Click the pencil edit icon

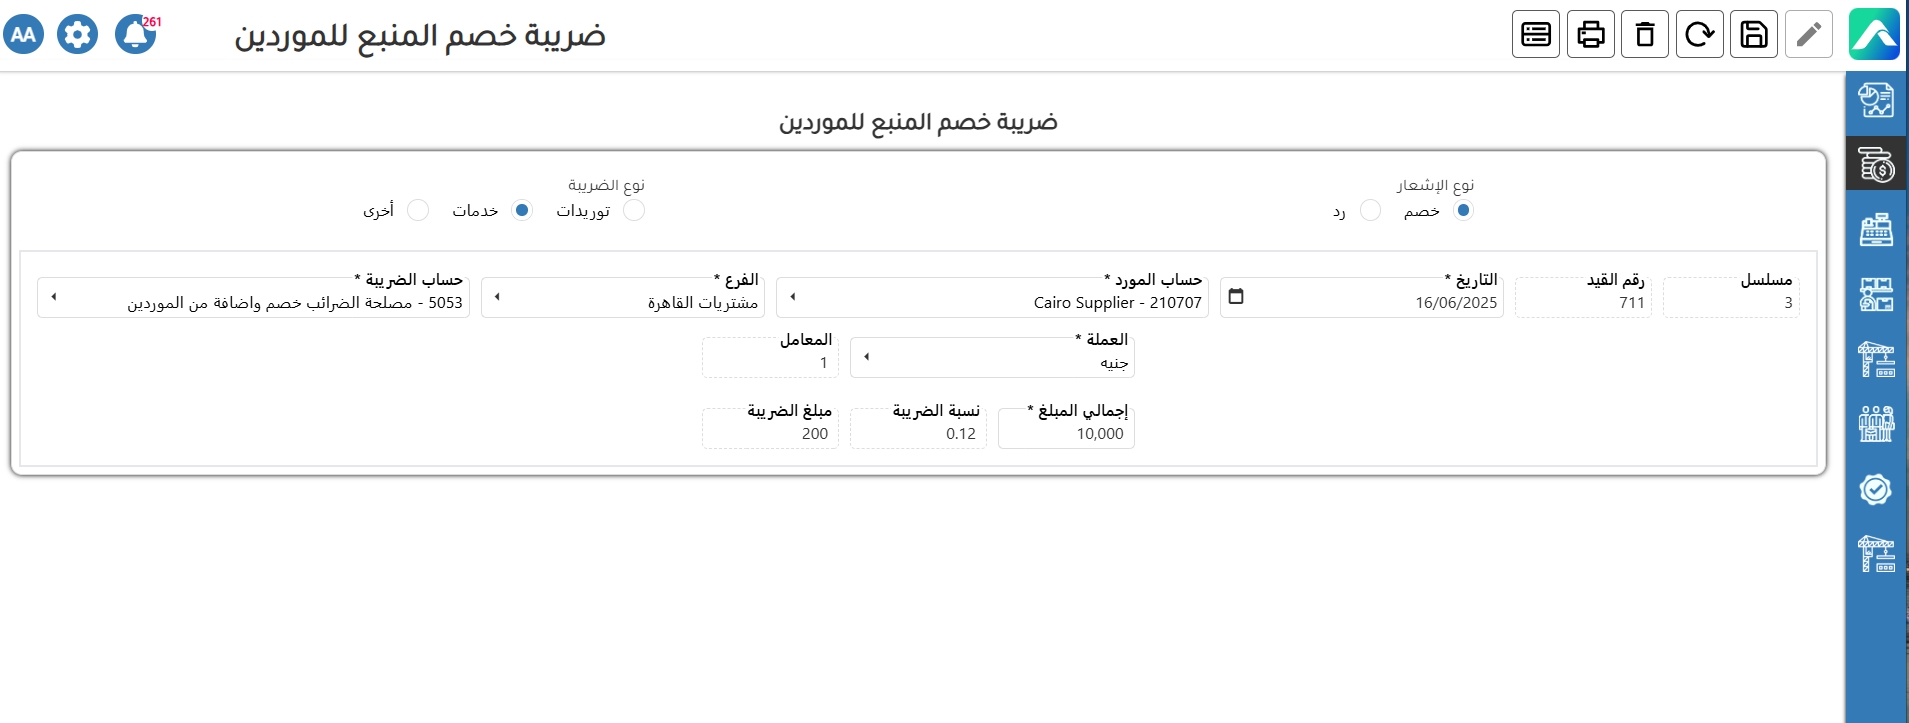pos(1808,35)
